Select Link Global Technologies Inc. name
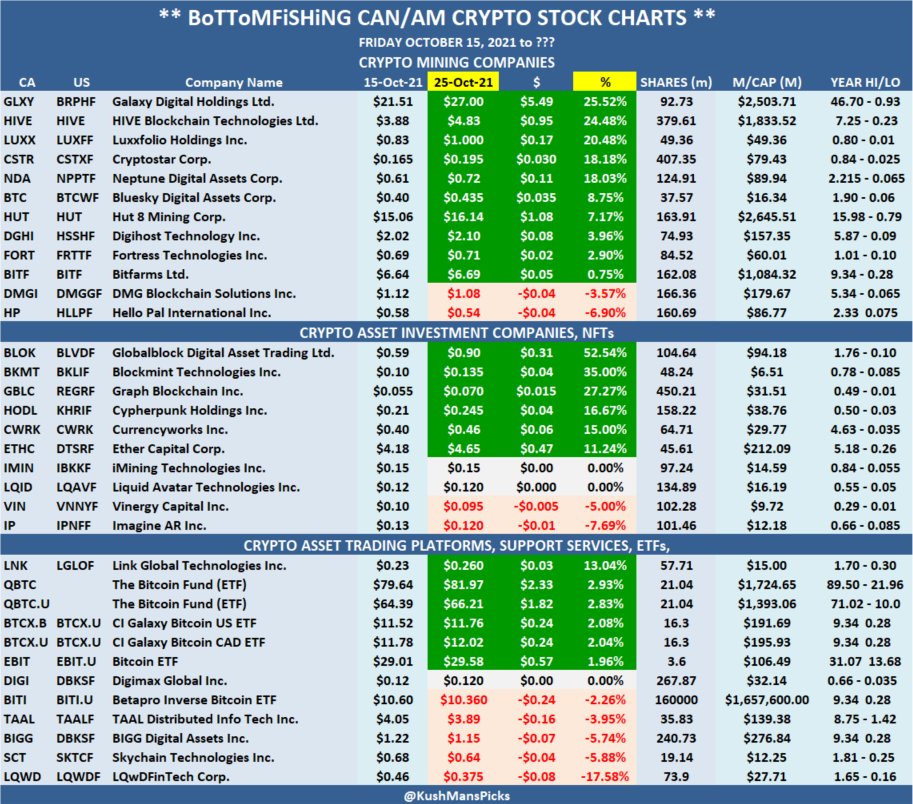Screen dimensions: 913x804 point(199,566)
